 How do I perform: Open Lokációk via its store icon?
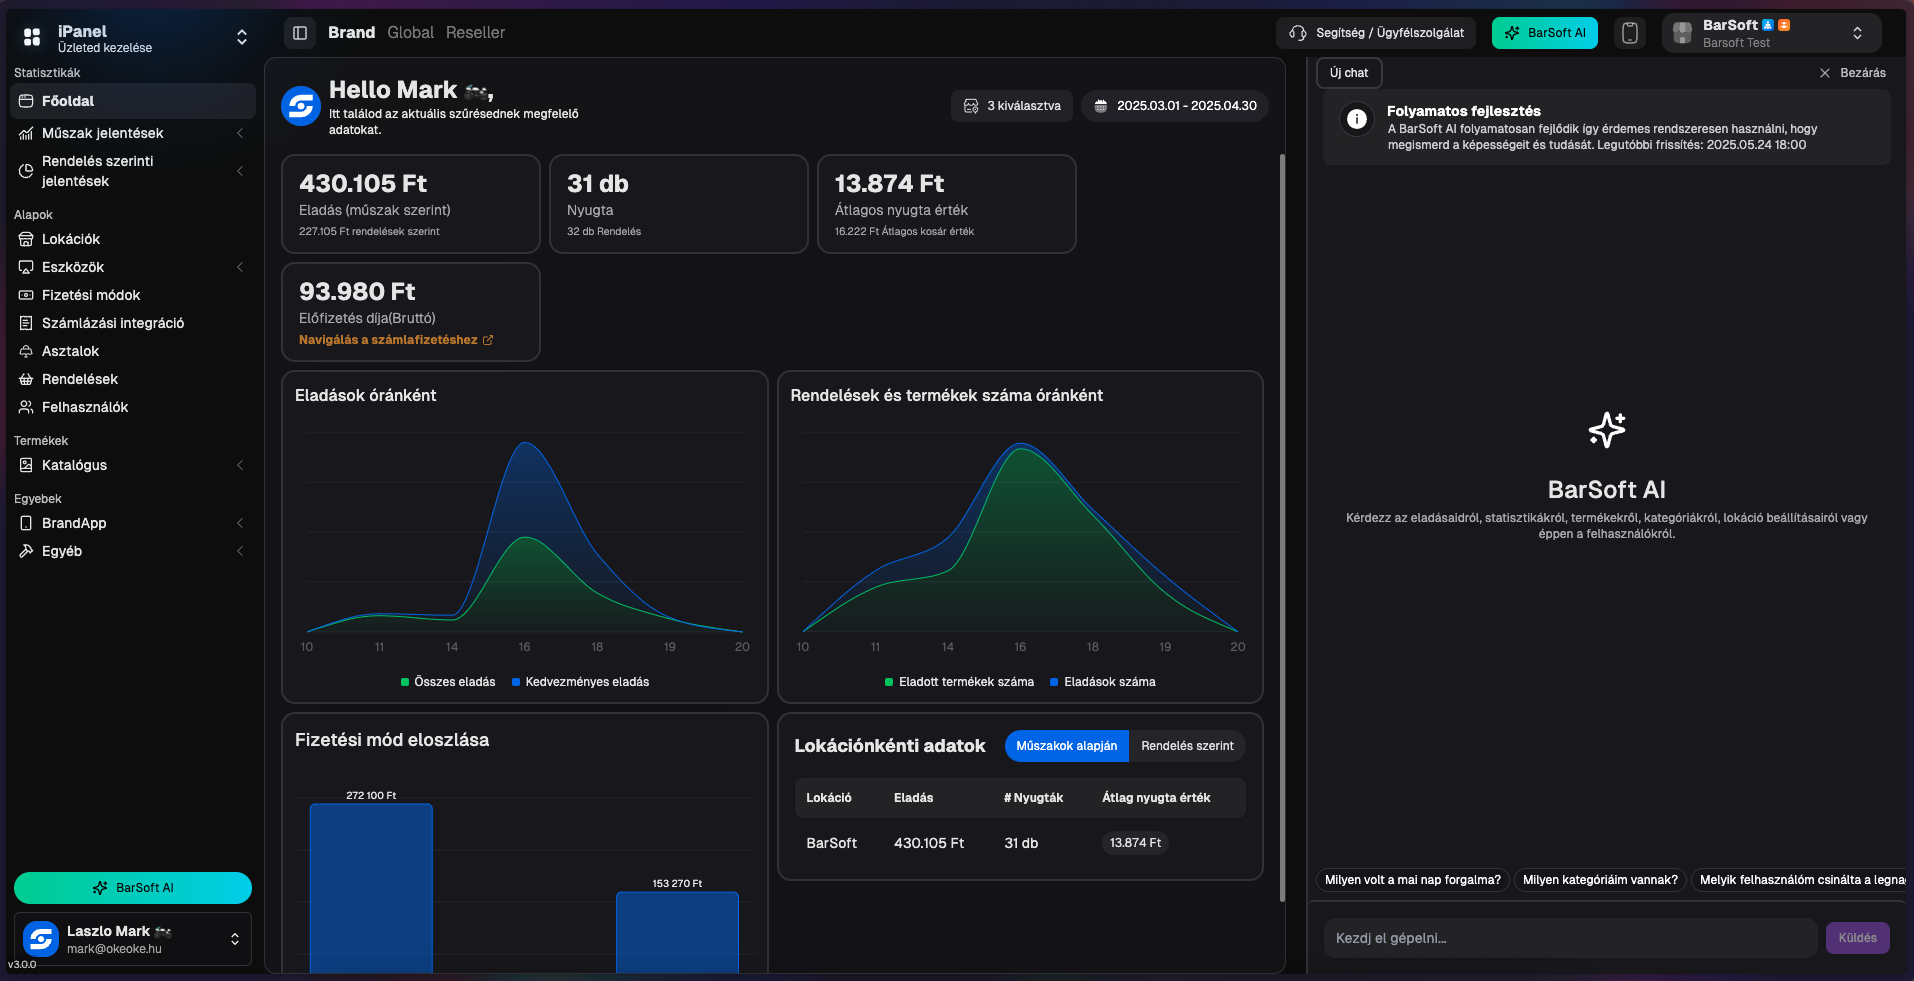pyautogui.click(x=26, y=239)
